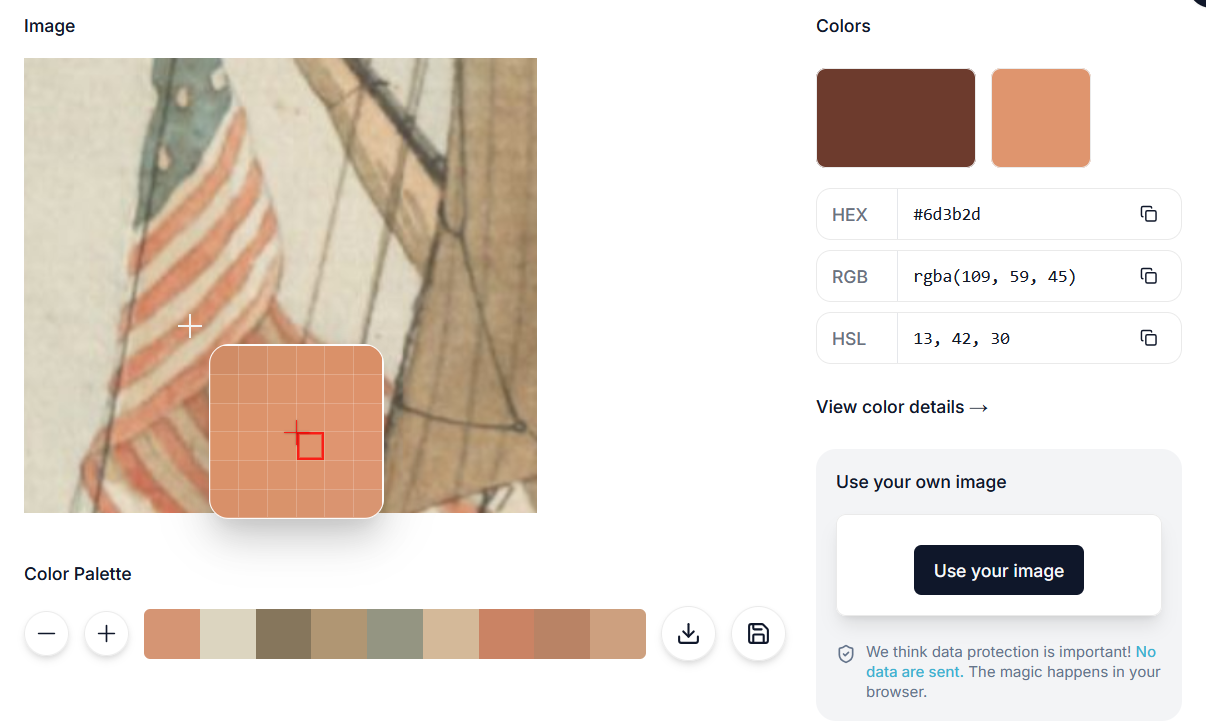Image resolution: width=1206 pixels, height=725 pixels.
Task: Copy the HEX color value
Action: [1149, 214]
